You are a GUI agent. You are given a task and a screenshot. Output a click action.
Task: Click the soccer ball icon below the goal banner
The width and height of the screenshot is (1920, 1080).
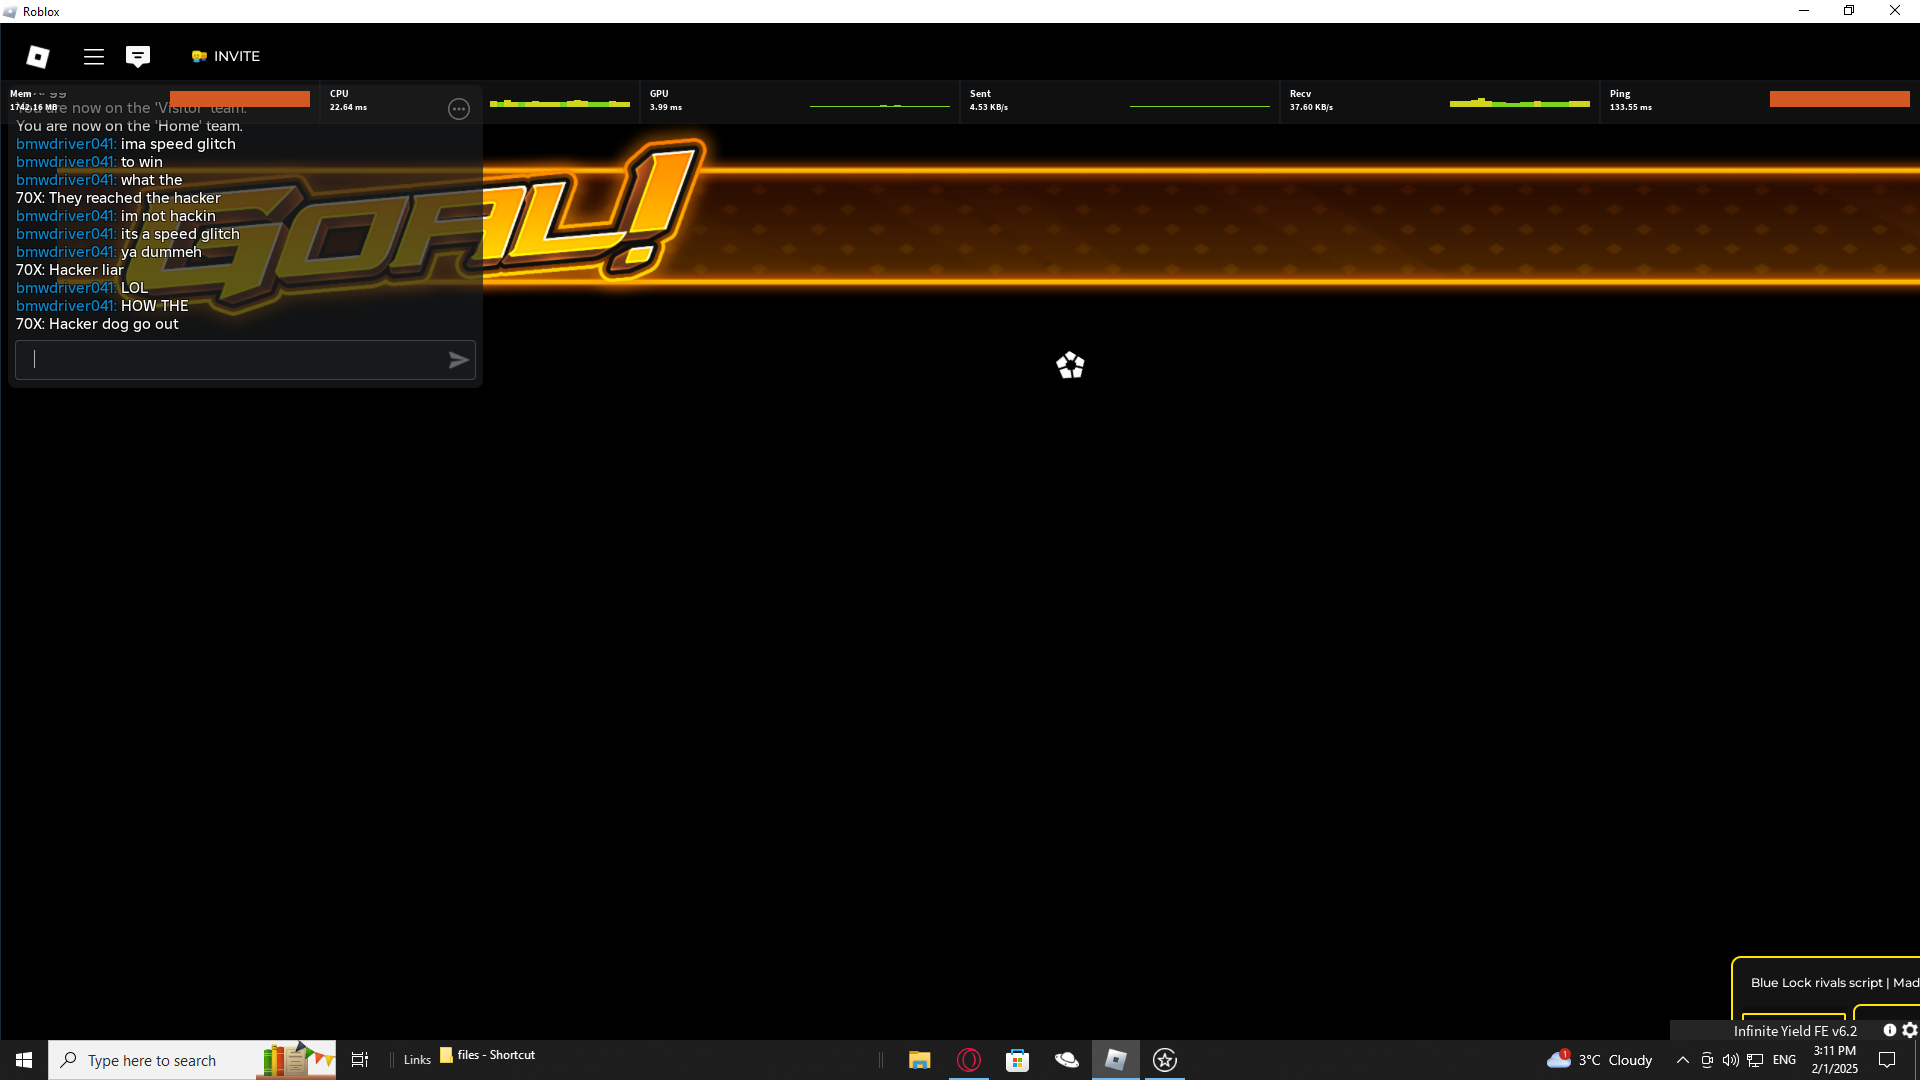1070,365
